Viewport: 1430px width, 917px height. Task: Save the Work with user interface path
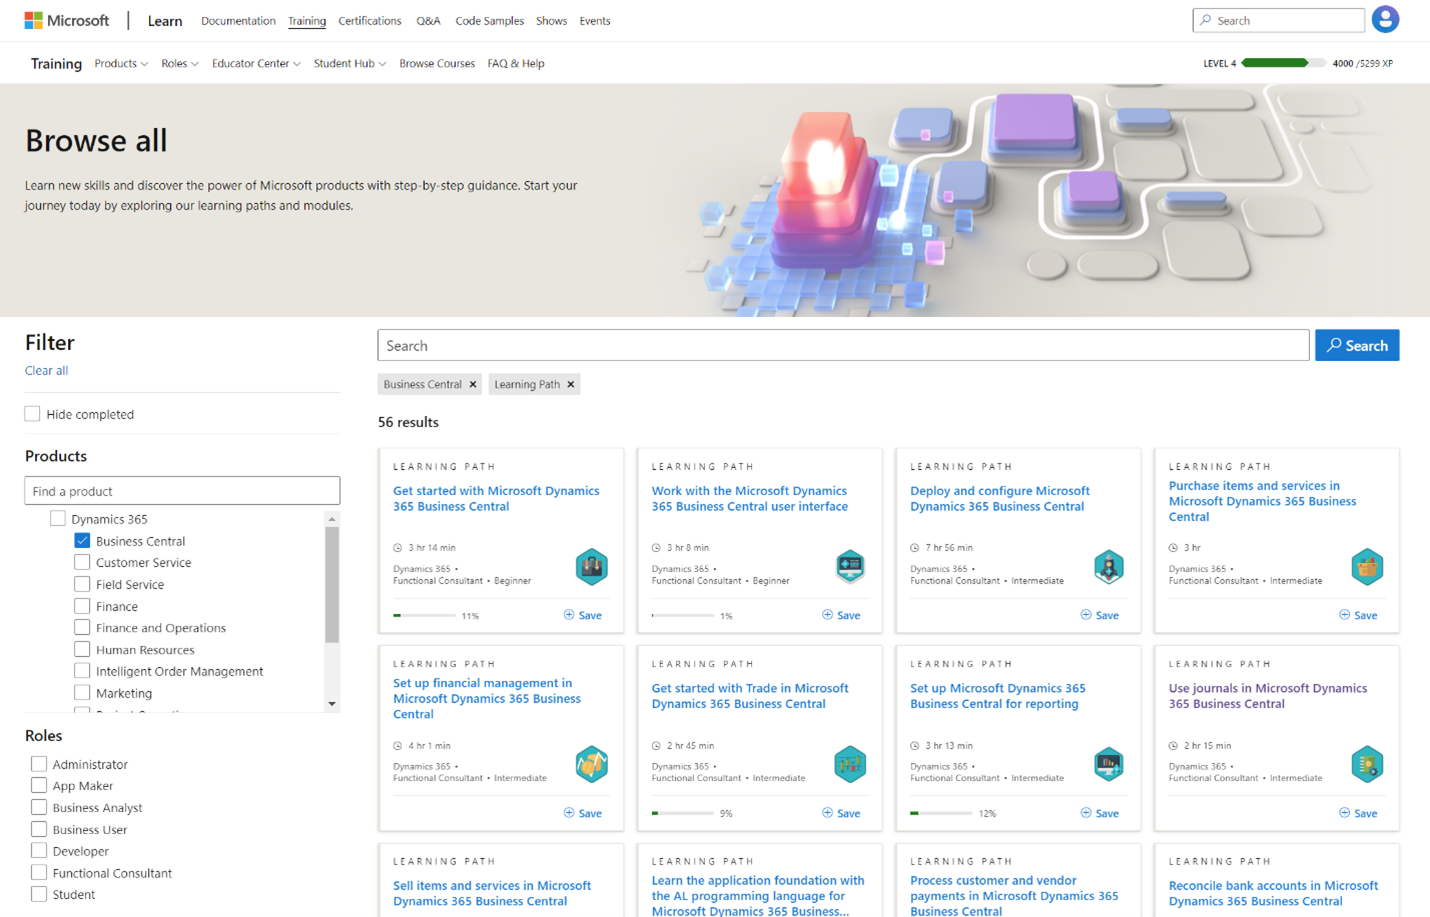[841, 615]
